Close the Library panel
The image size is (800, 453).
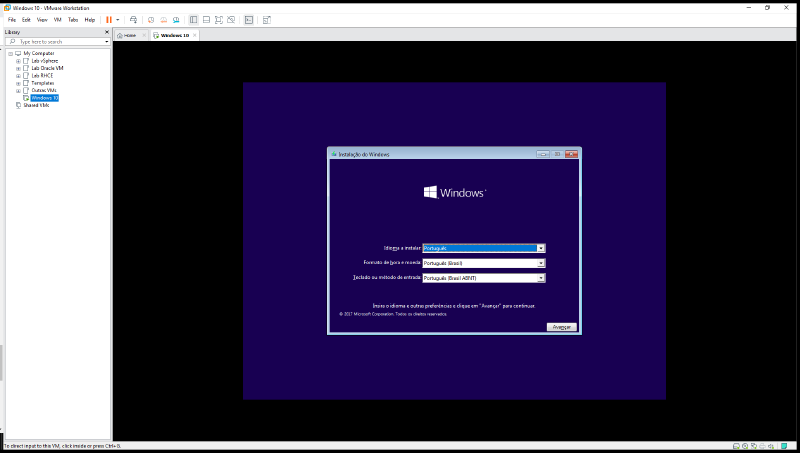107,32
